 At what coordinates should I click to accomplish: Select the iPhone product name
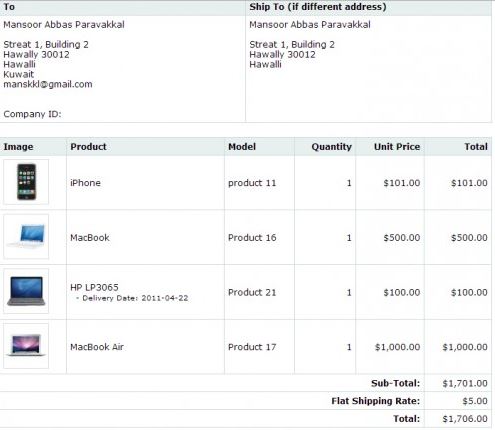(x=85, y=183)
